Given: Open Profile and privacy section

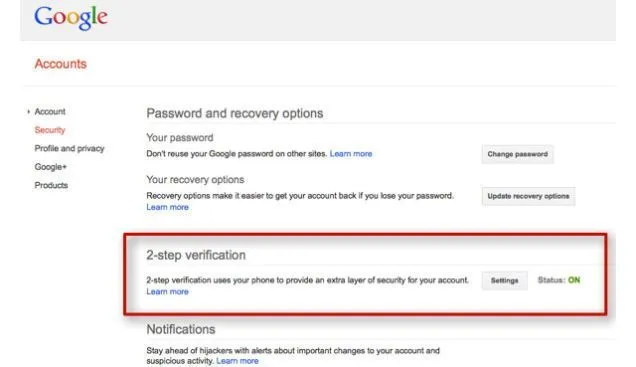Looking at the screenshot, I should click(x=69, y=148).
